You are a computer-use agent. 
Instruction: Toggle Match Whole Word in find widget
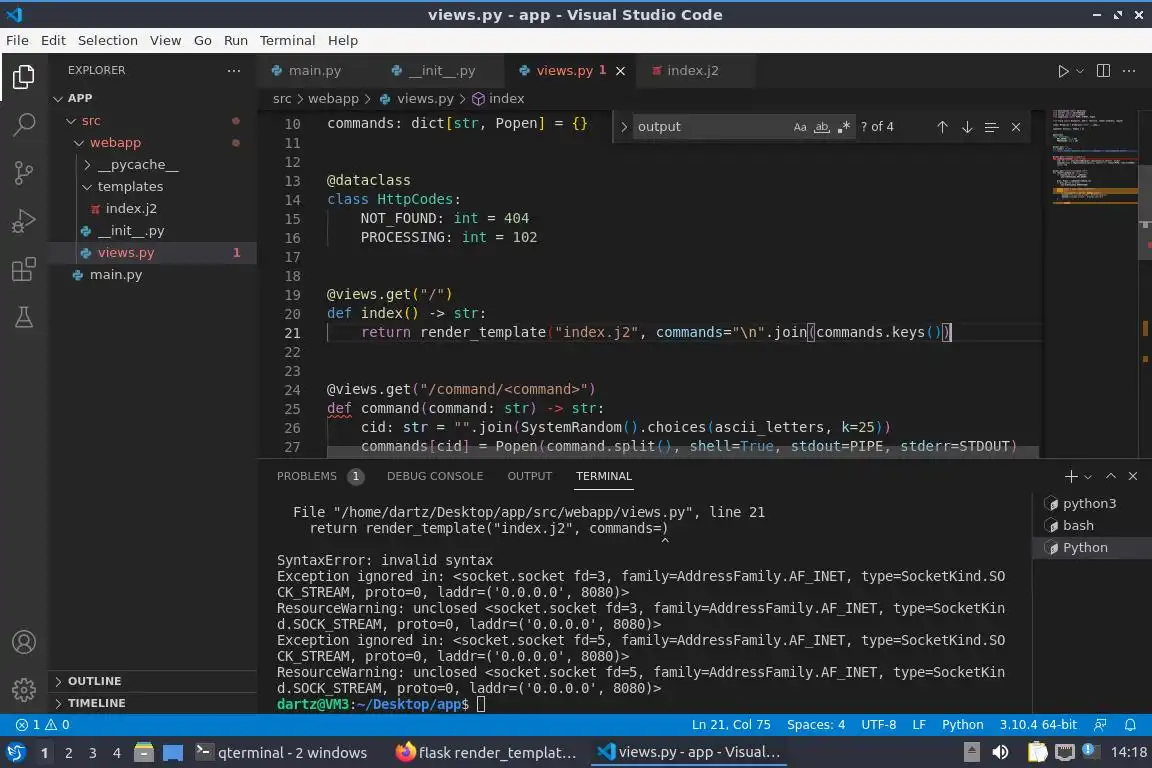[821, 126]
